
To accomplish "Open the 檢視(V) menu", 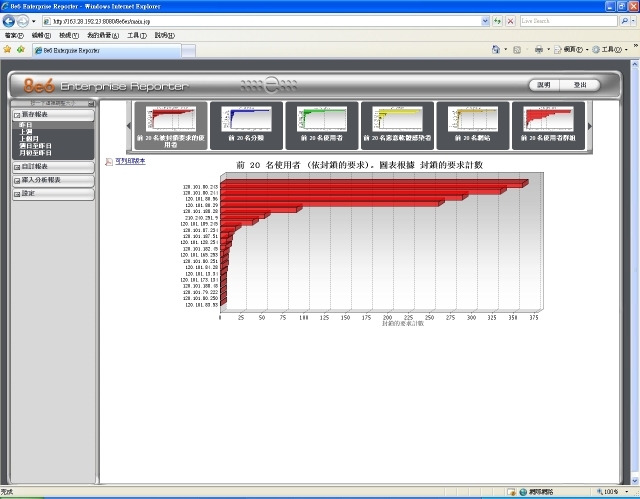I will coord(69,35).
